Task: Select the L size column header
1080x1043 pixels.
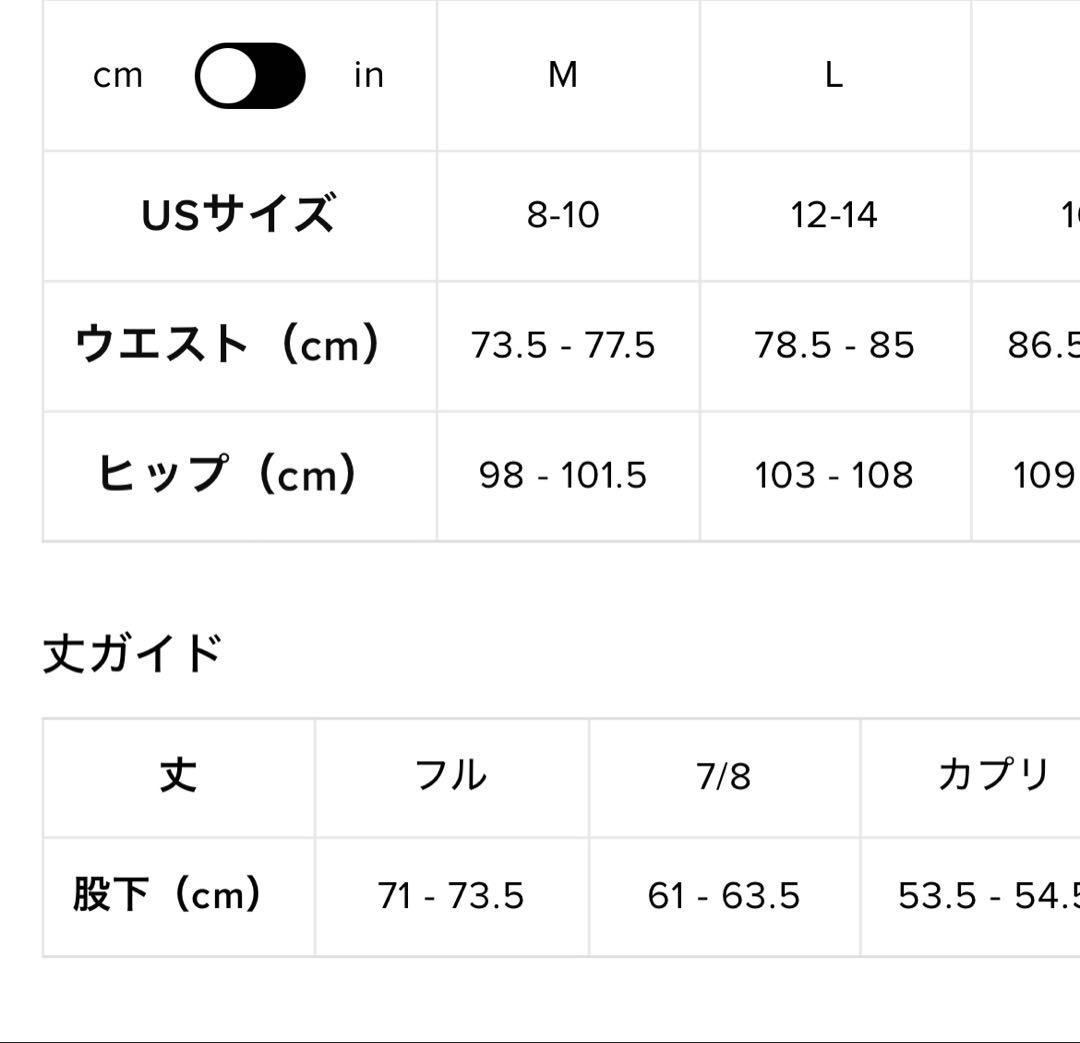Action: coord(834,74)
